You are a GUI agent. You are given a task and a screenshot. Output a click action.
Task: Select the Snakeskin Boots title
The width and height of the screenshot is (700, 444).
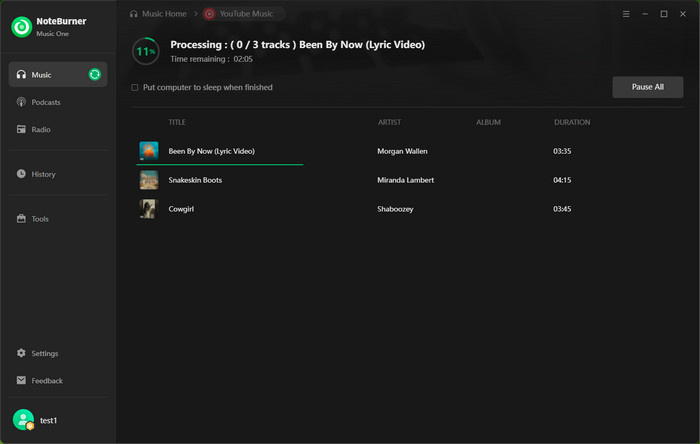(195, 180)
